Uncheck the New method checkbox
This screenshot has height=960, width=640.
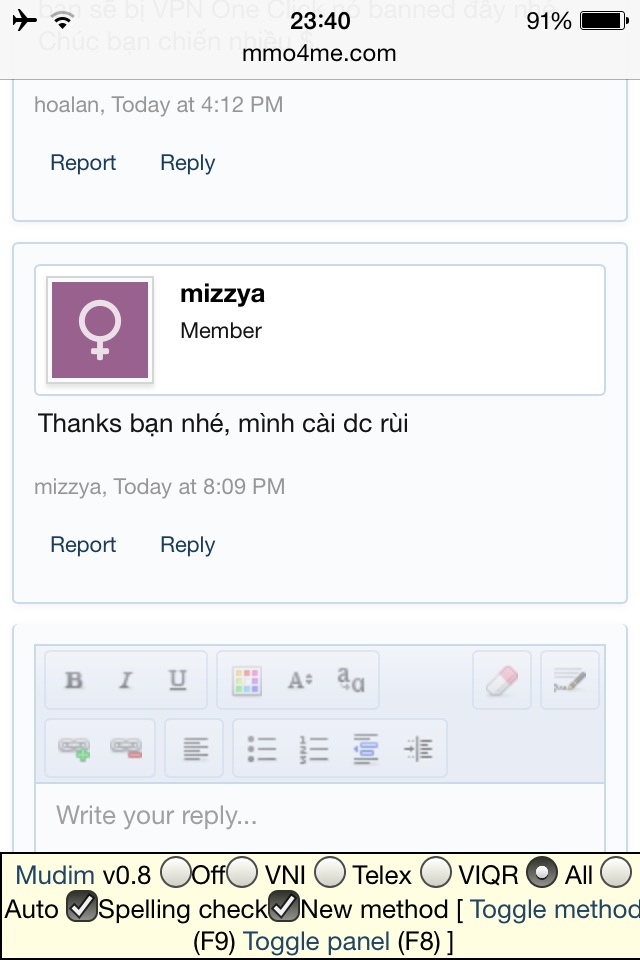pyautogui.click(x=285, y=908)
